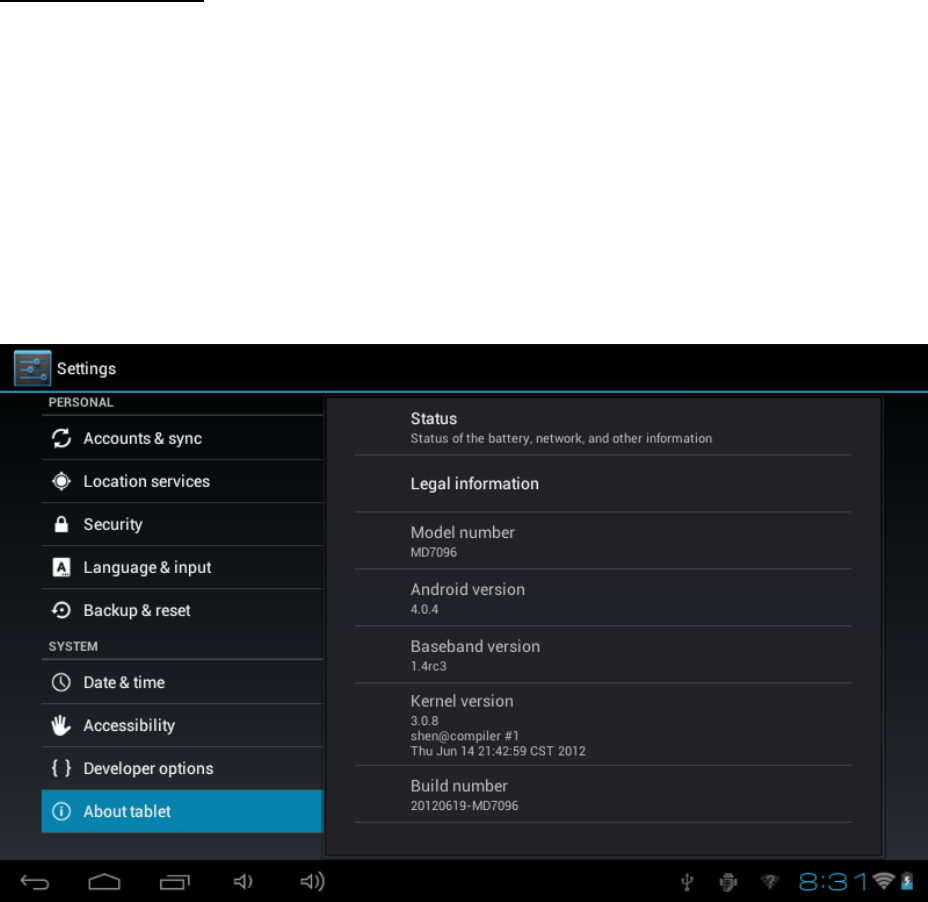The image size is (928, 902).
Task: Select the Backup & reset restore icon
Action: [62, 610]
